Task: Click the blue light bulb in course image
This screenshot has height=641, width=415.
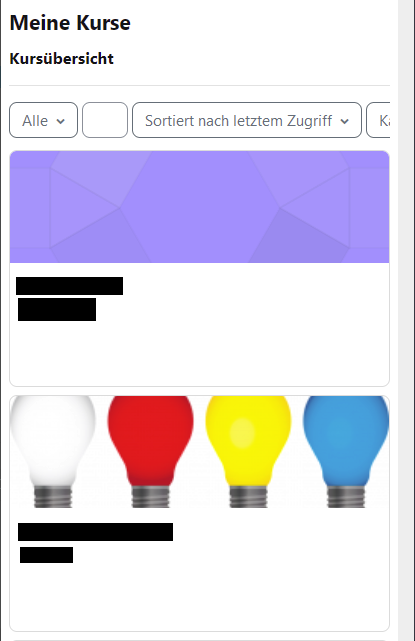Action: click(346, 451)
